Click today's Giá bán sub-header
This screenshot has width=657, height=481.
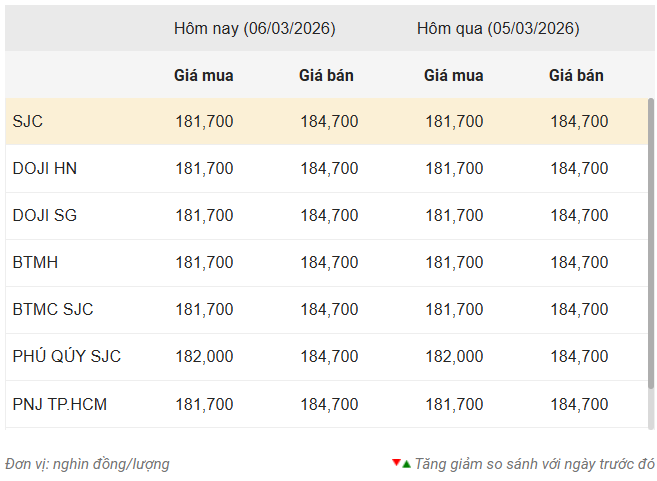(326, 75)
